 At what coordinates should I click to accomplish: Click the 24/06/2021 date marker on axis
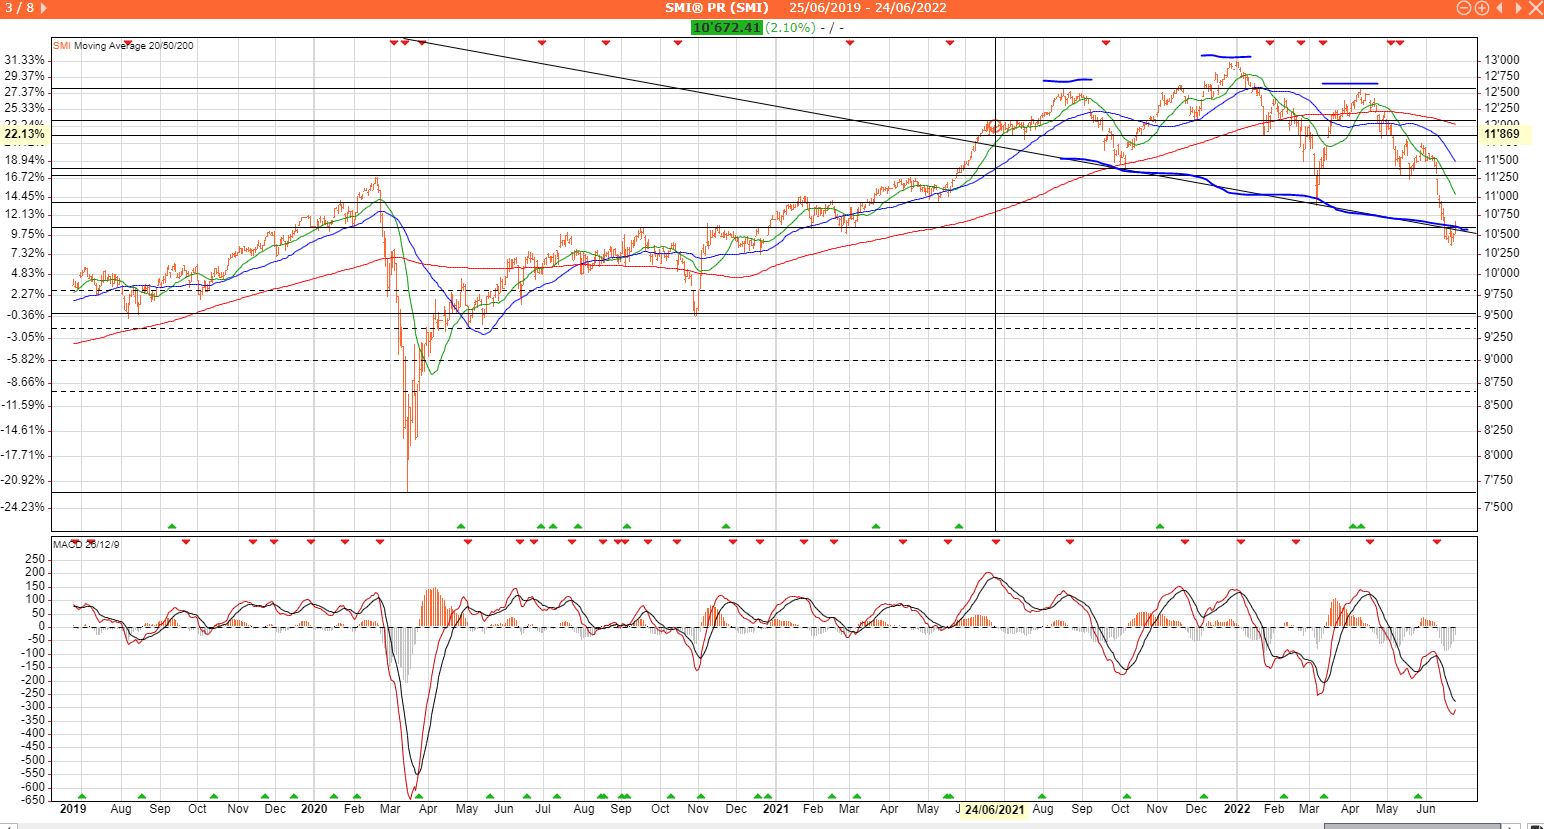(x=995, y=809)
